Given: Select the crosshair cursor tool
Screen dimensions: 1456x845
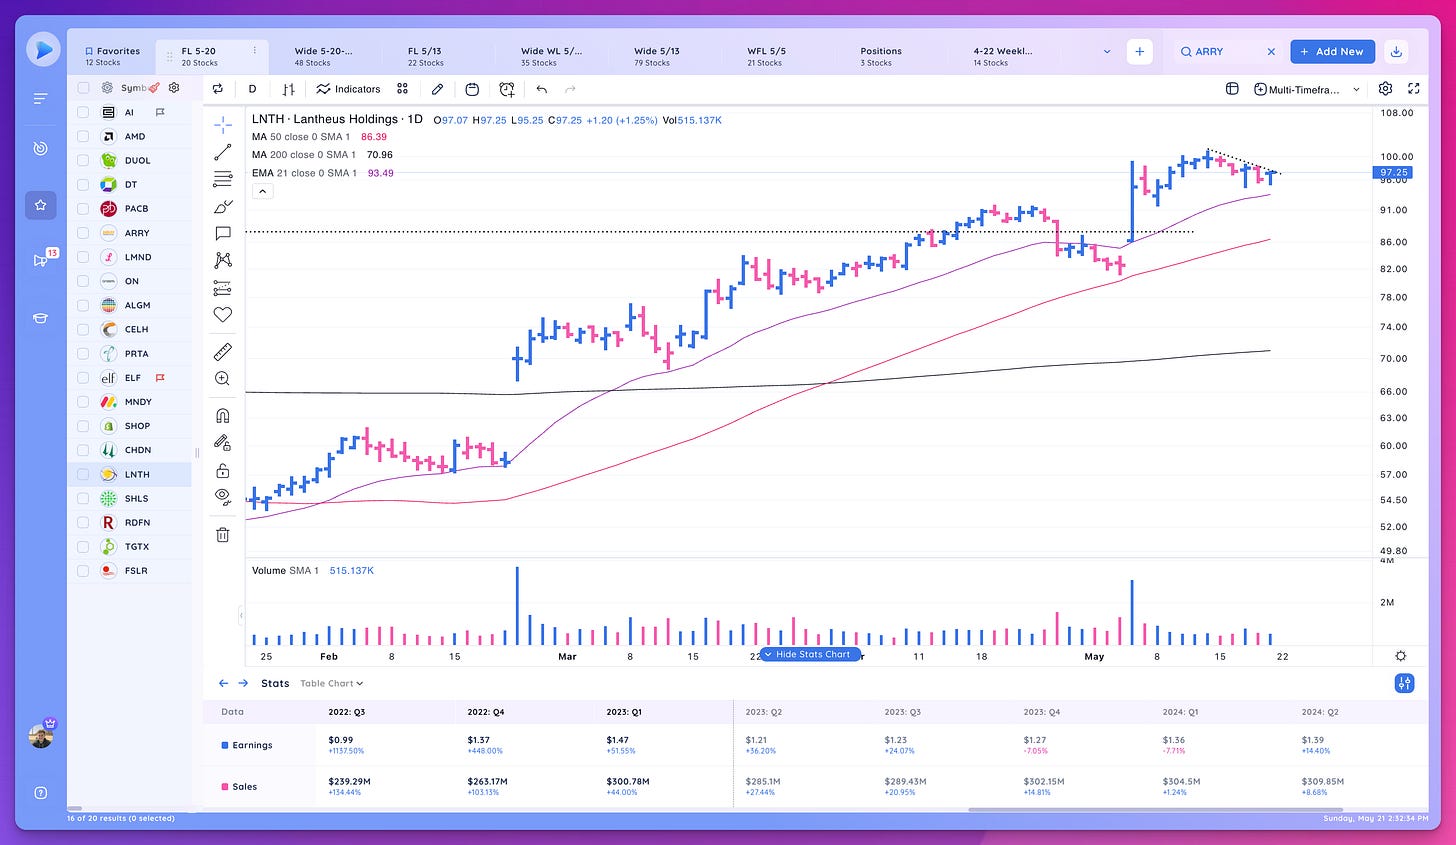Looking at the screenshot, I should (x=223, y=125).
